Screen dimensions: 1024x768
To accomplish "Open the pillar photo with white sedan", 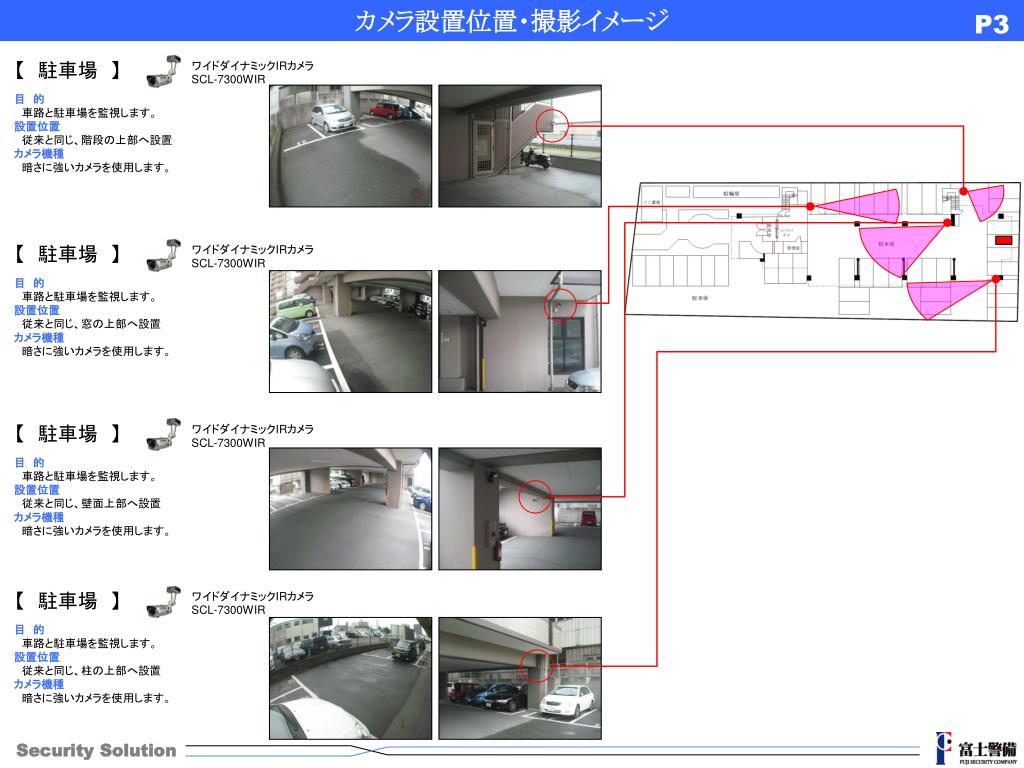I will 520,679.
